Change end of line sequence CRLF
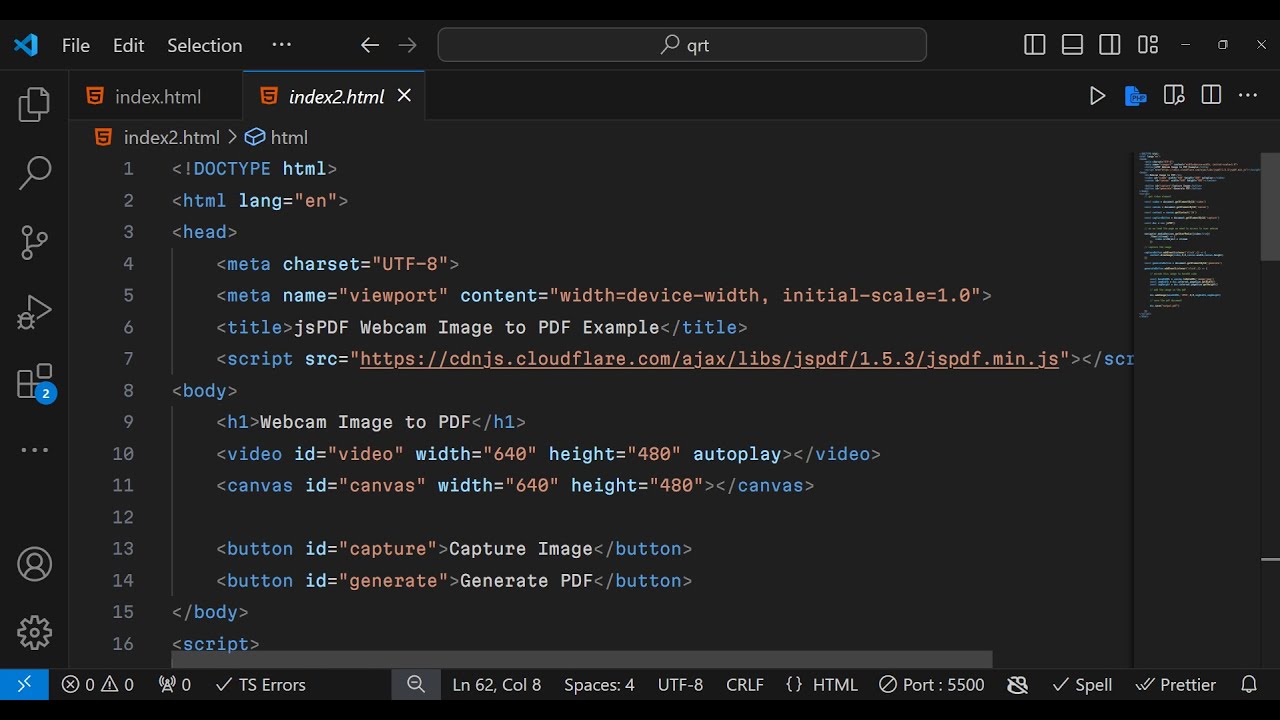Image resolution: width=1280 pixels, height=720 pixels. click(745, 685)
